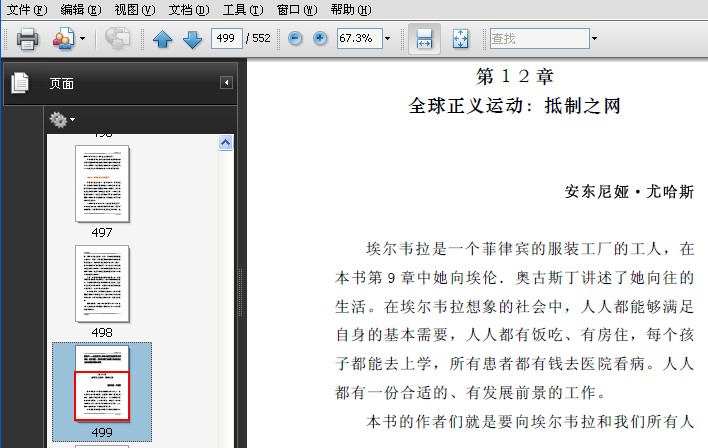Image resolution: width=708 pixels, height=448 pixels.
Task: Click the 查找 search field
Action: (540, 38)
